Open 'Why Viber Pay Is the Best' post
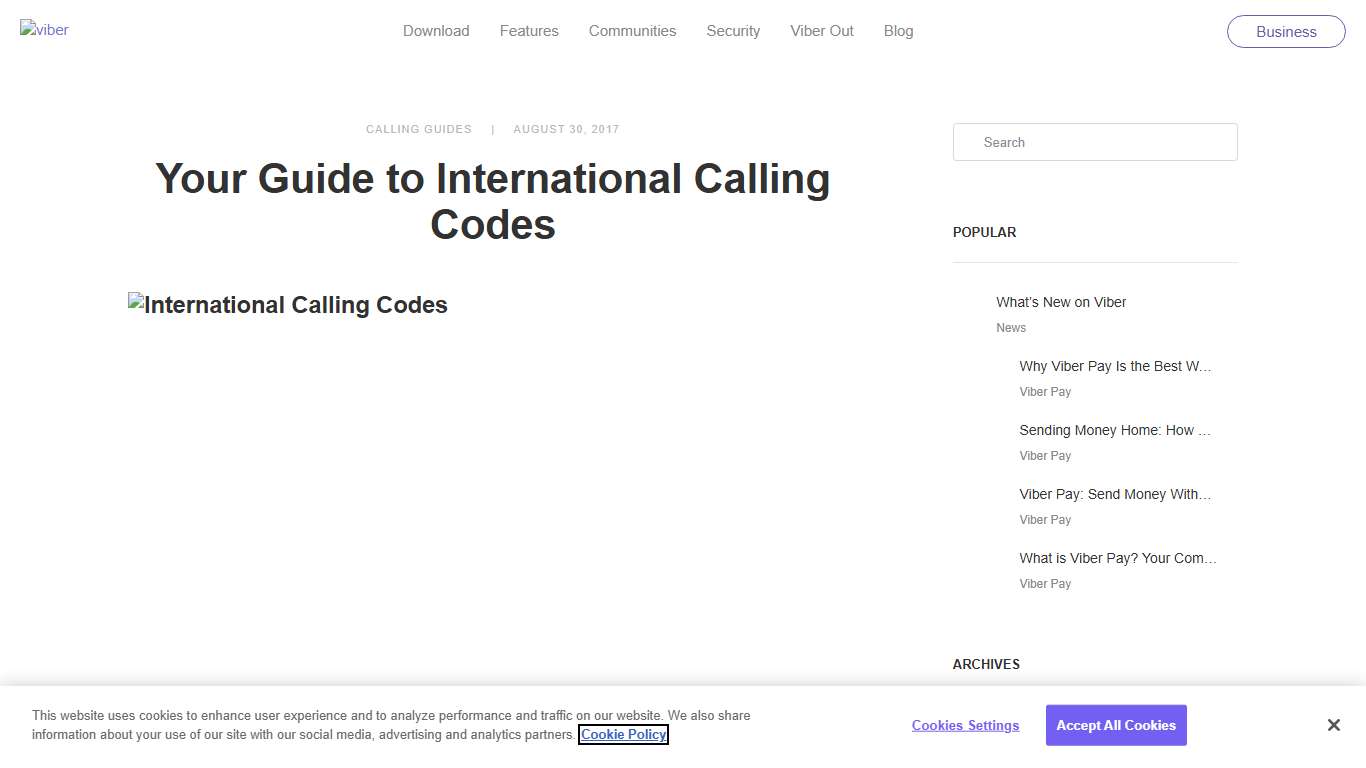This screenshot has width=1366, height=768. [x=1115, y=366]
